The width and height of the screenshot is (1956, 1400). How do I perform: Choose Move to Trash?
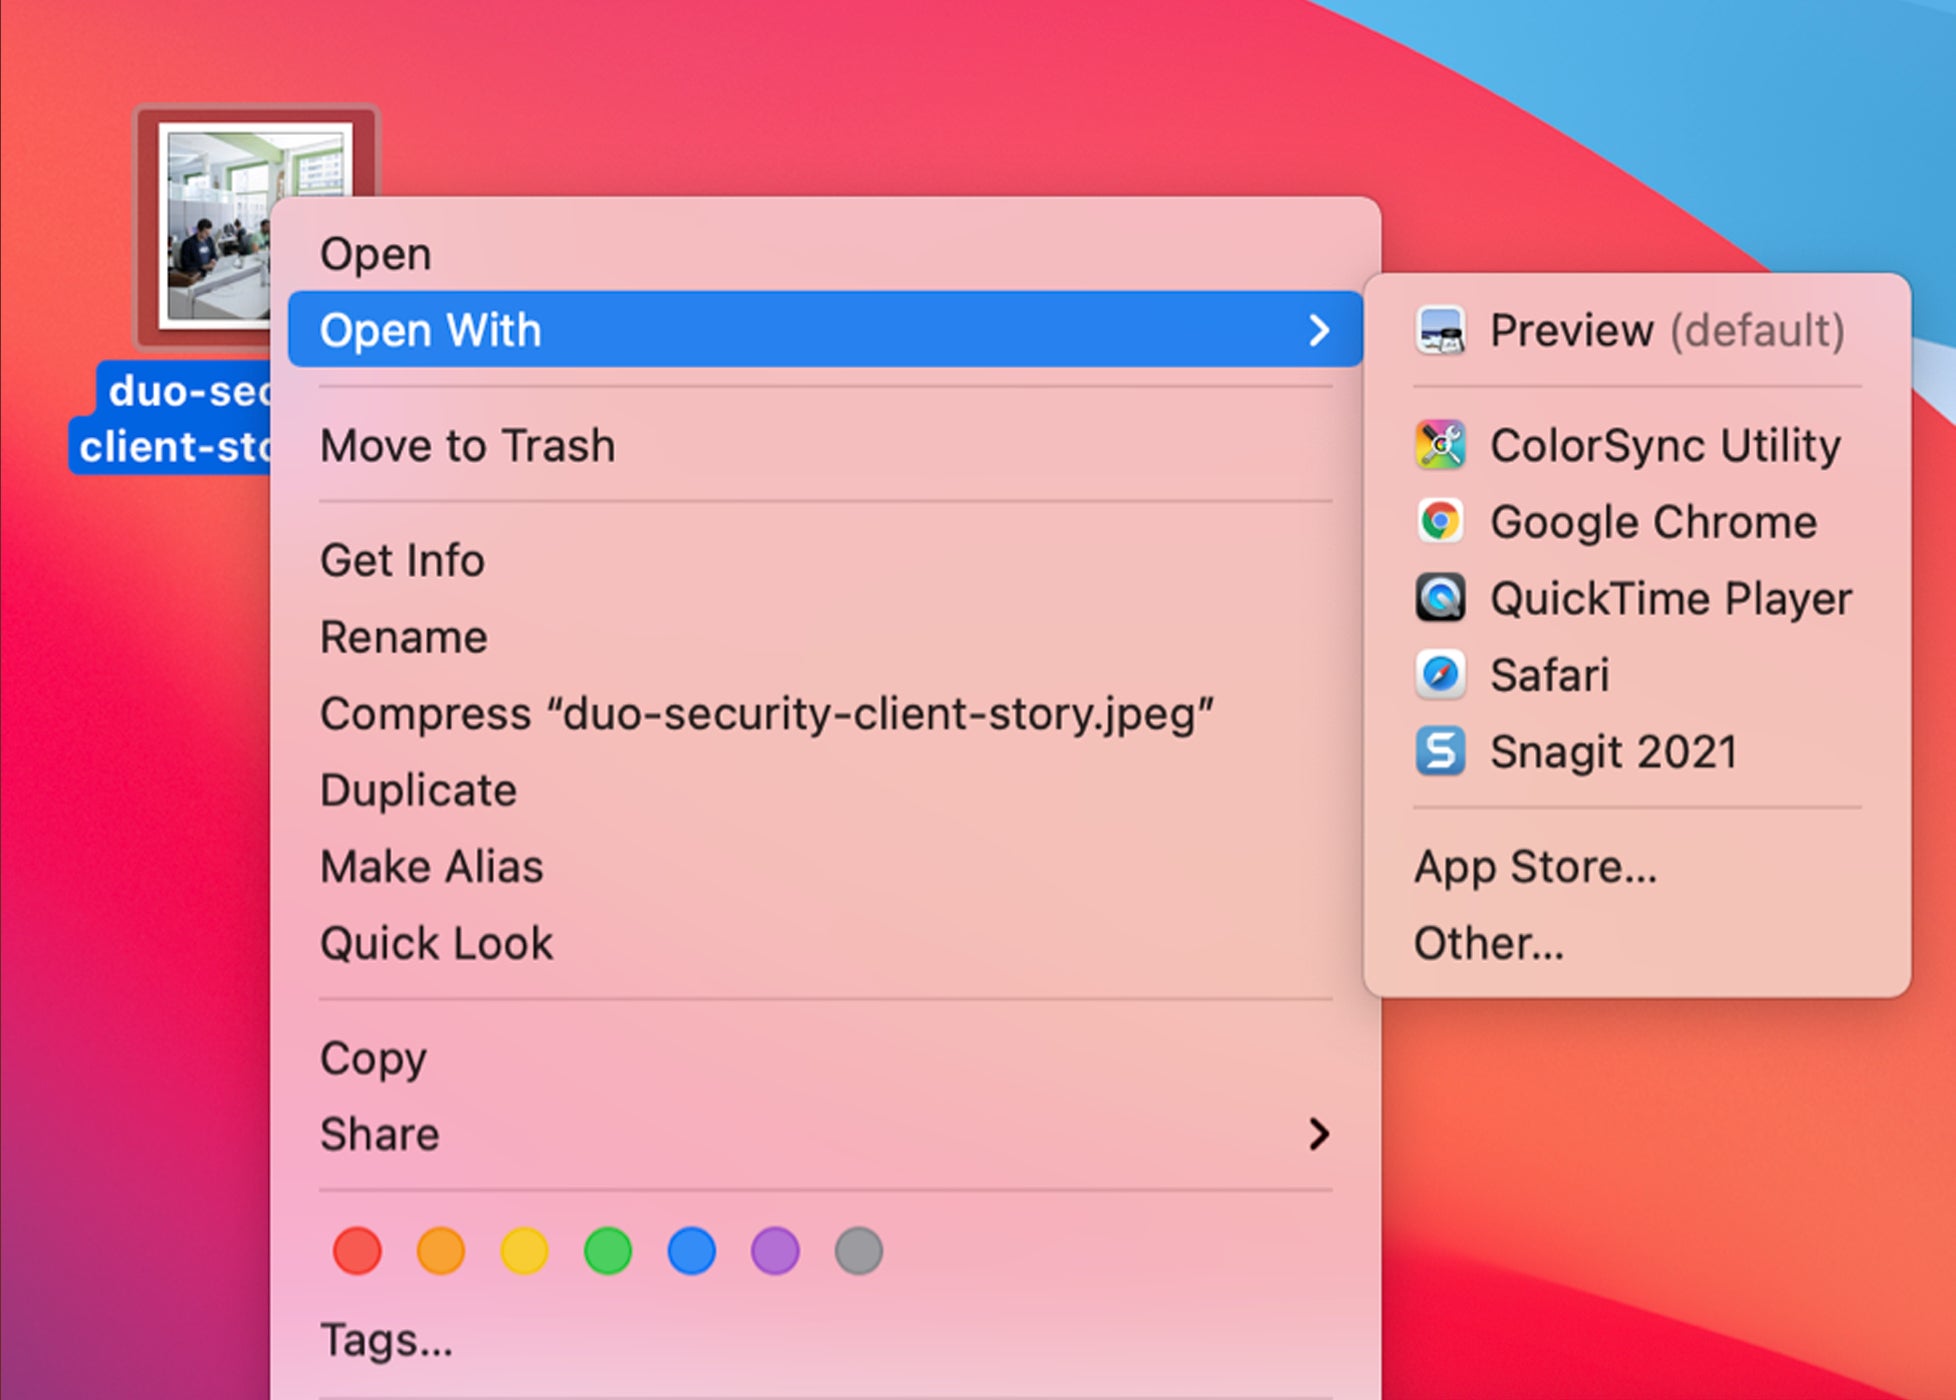pyautogui.click(x=825, y=445)
